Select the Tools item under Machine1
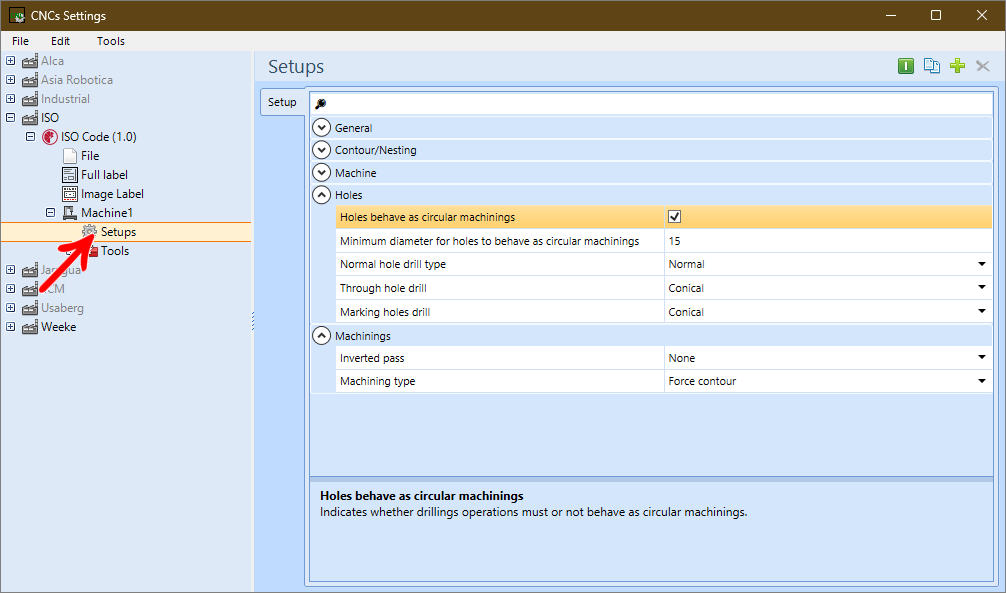The width and height of the screenshot is (1006, 593). point(115,251)
